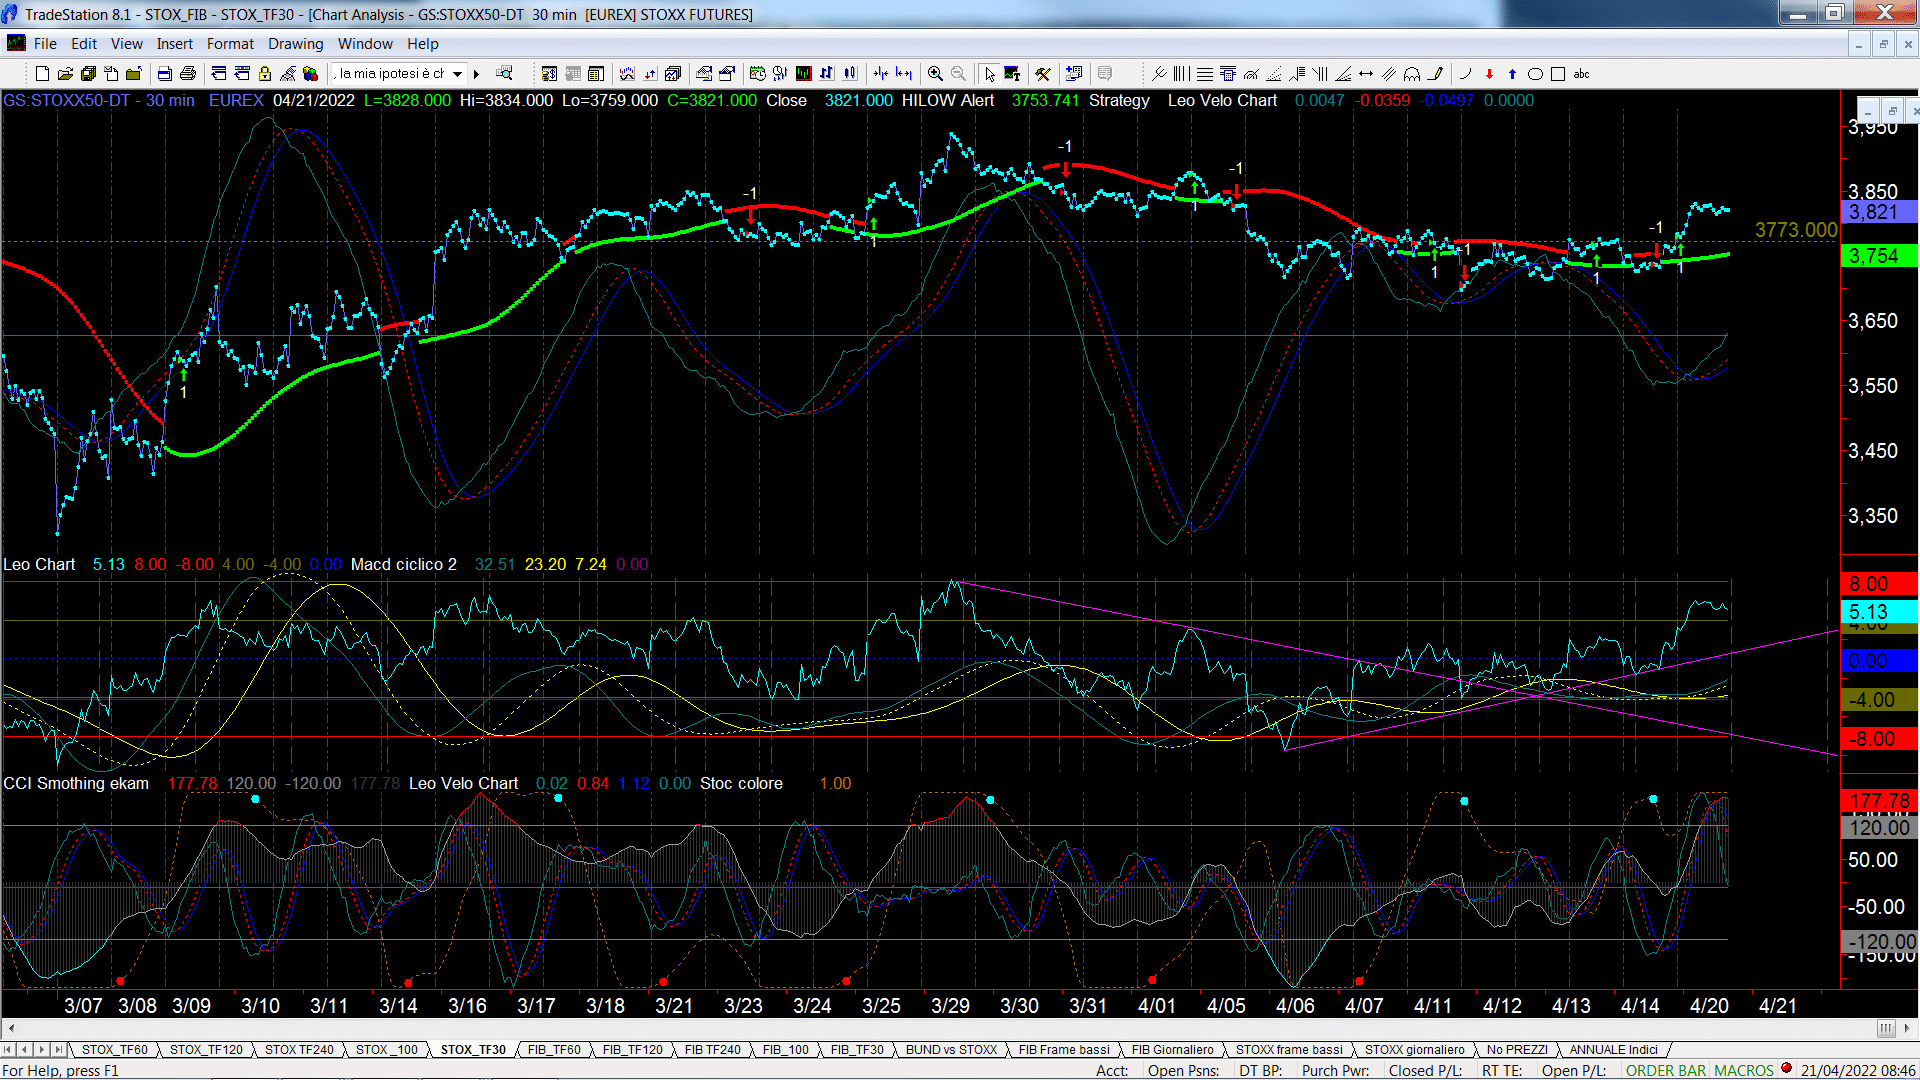The image size is (1920, 1080).
Task: Click the New document icon
Action: (42, 74)
